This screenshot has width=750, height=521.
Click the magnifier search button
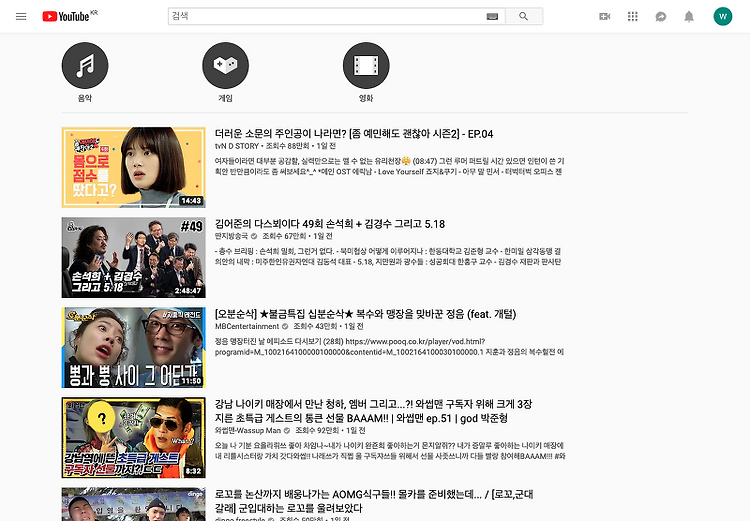[x=524, y=16]
